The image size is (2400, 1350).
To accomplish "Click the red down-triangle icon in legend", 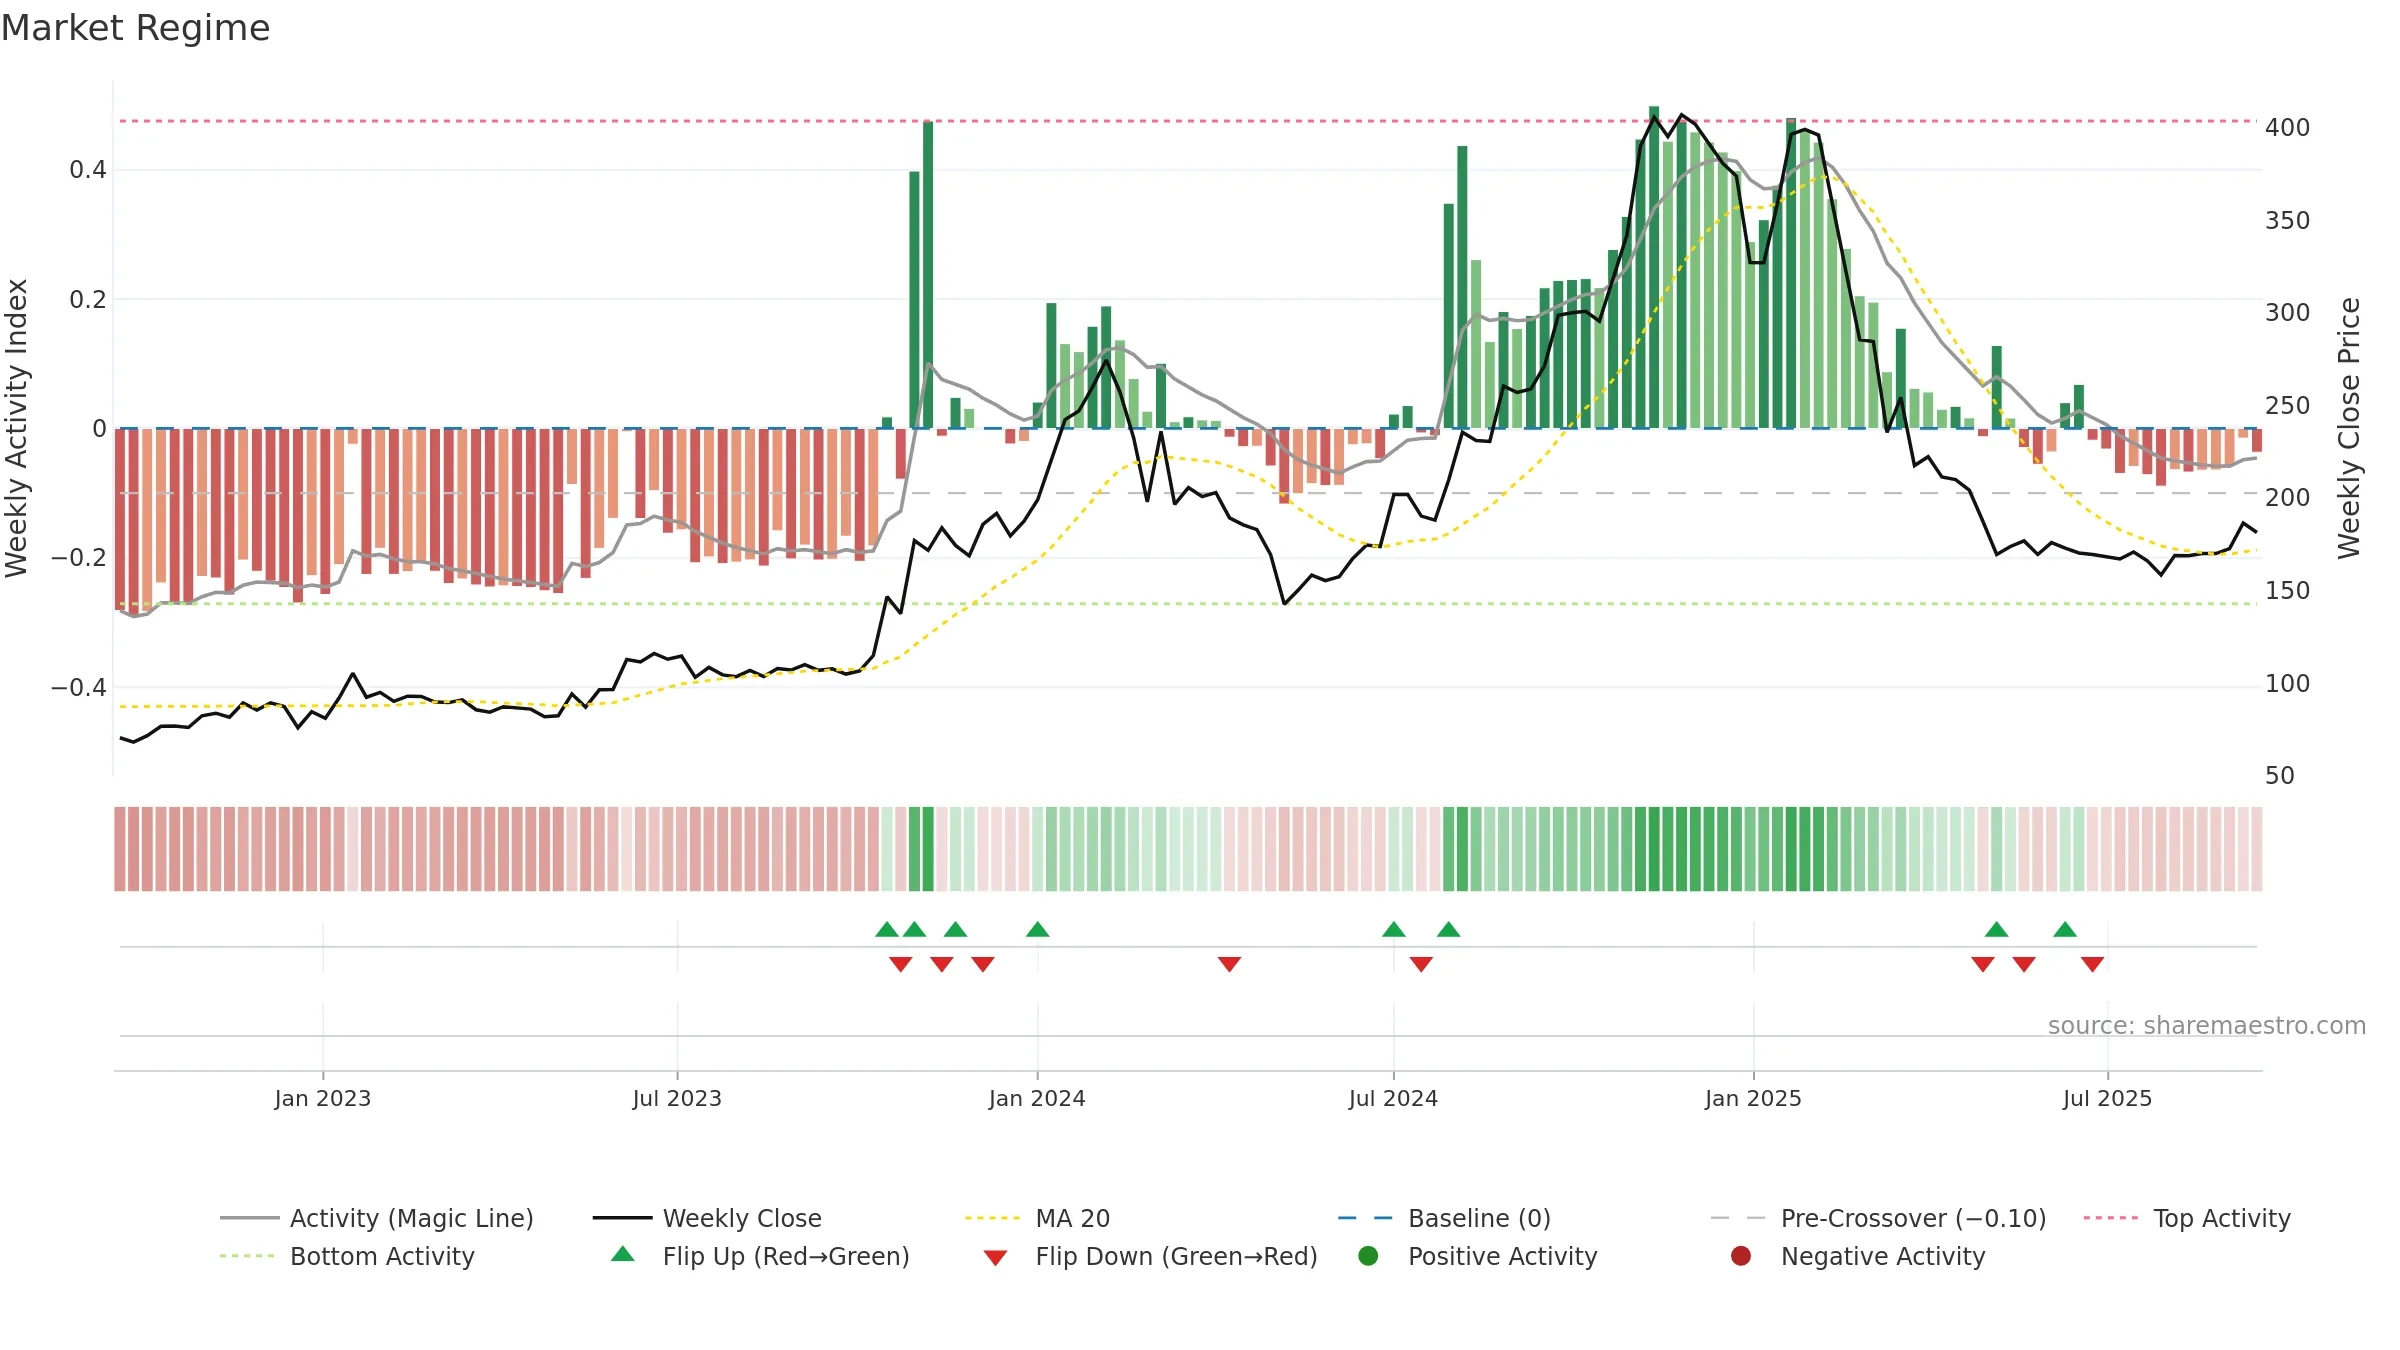I will [x=995, y=1258].
